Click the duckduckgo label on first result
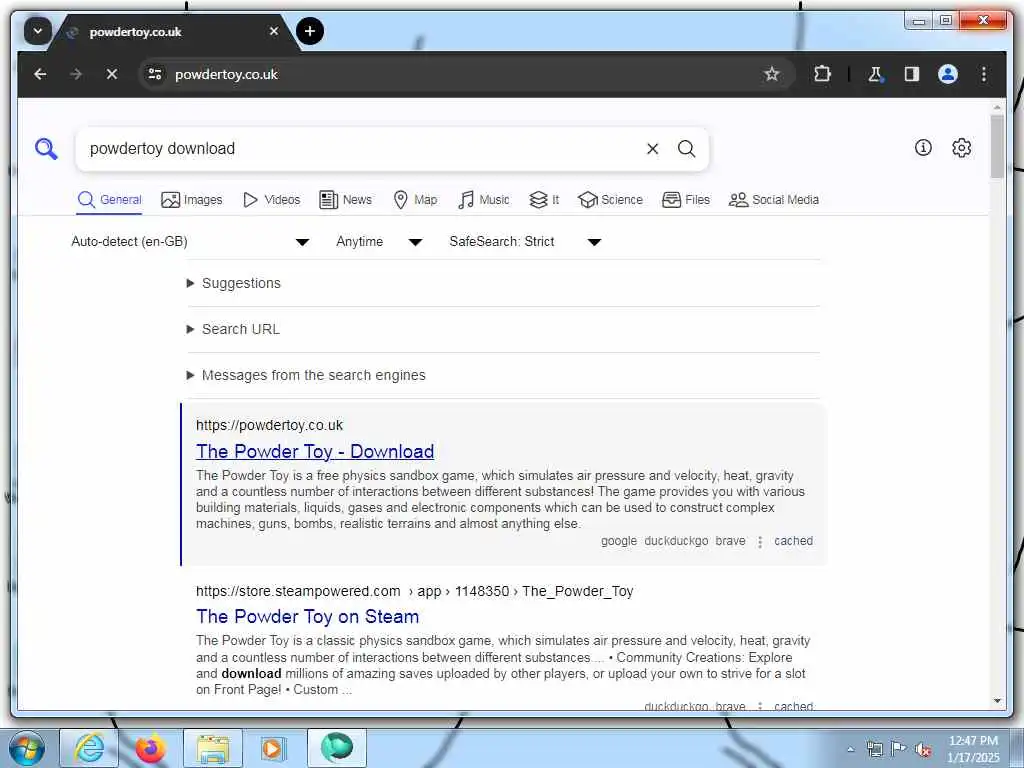1024x768 pixels. [676, 541]
